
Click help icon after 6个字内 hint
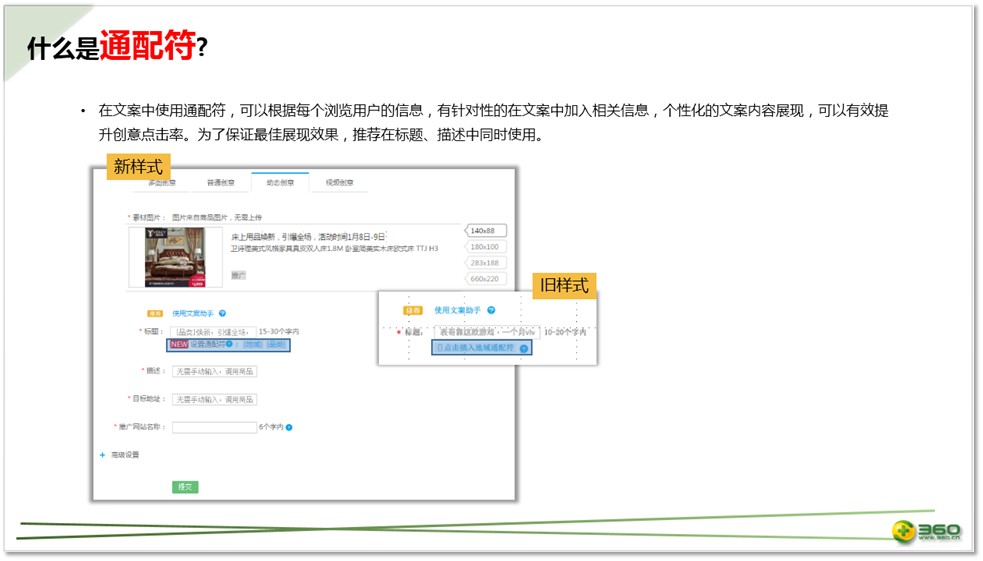click(289, 428)
